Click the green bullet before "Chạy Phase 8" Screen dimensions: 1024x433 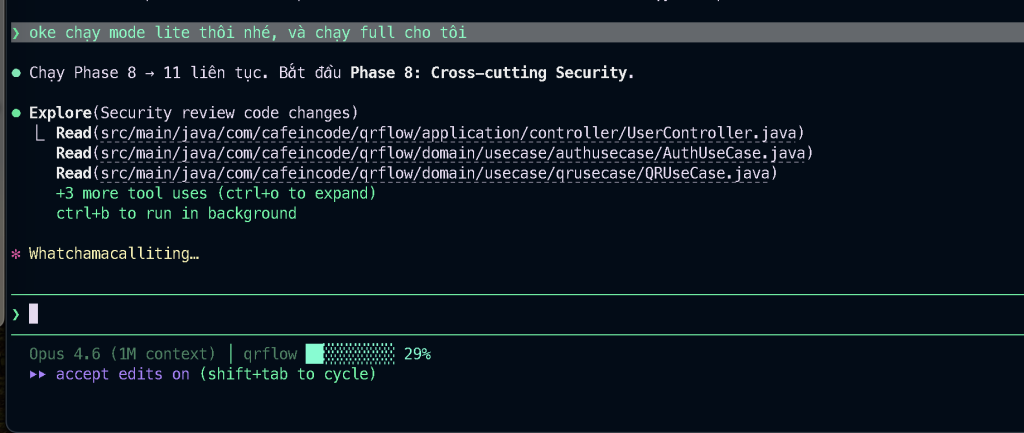[x=16, y=73]
